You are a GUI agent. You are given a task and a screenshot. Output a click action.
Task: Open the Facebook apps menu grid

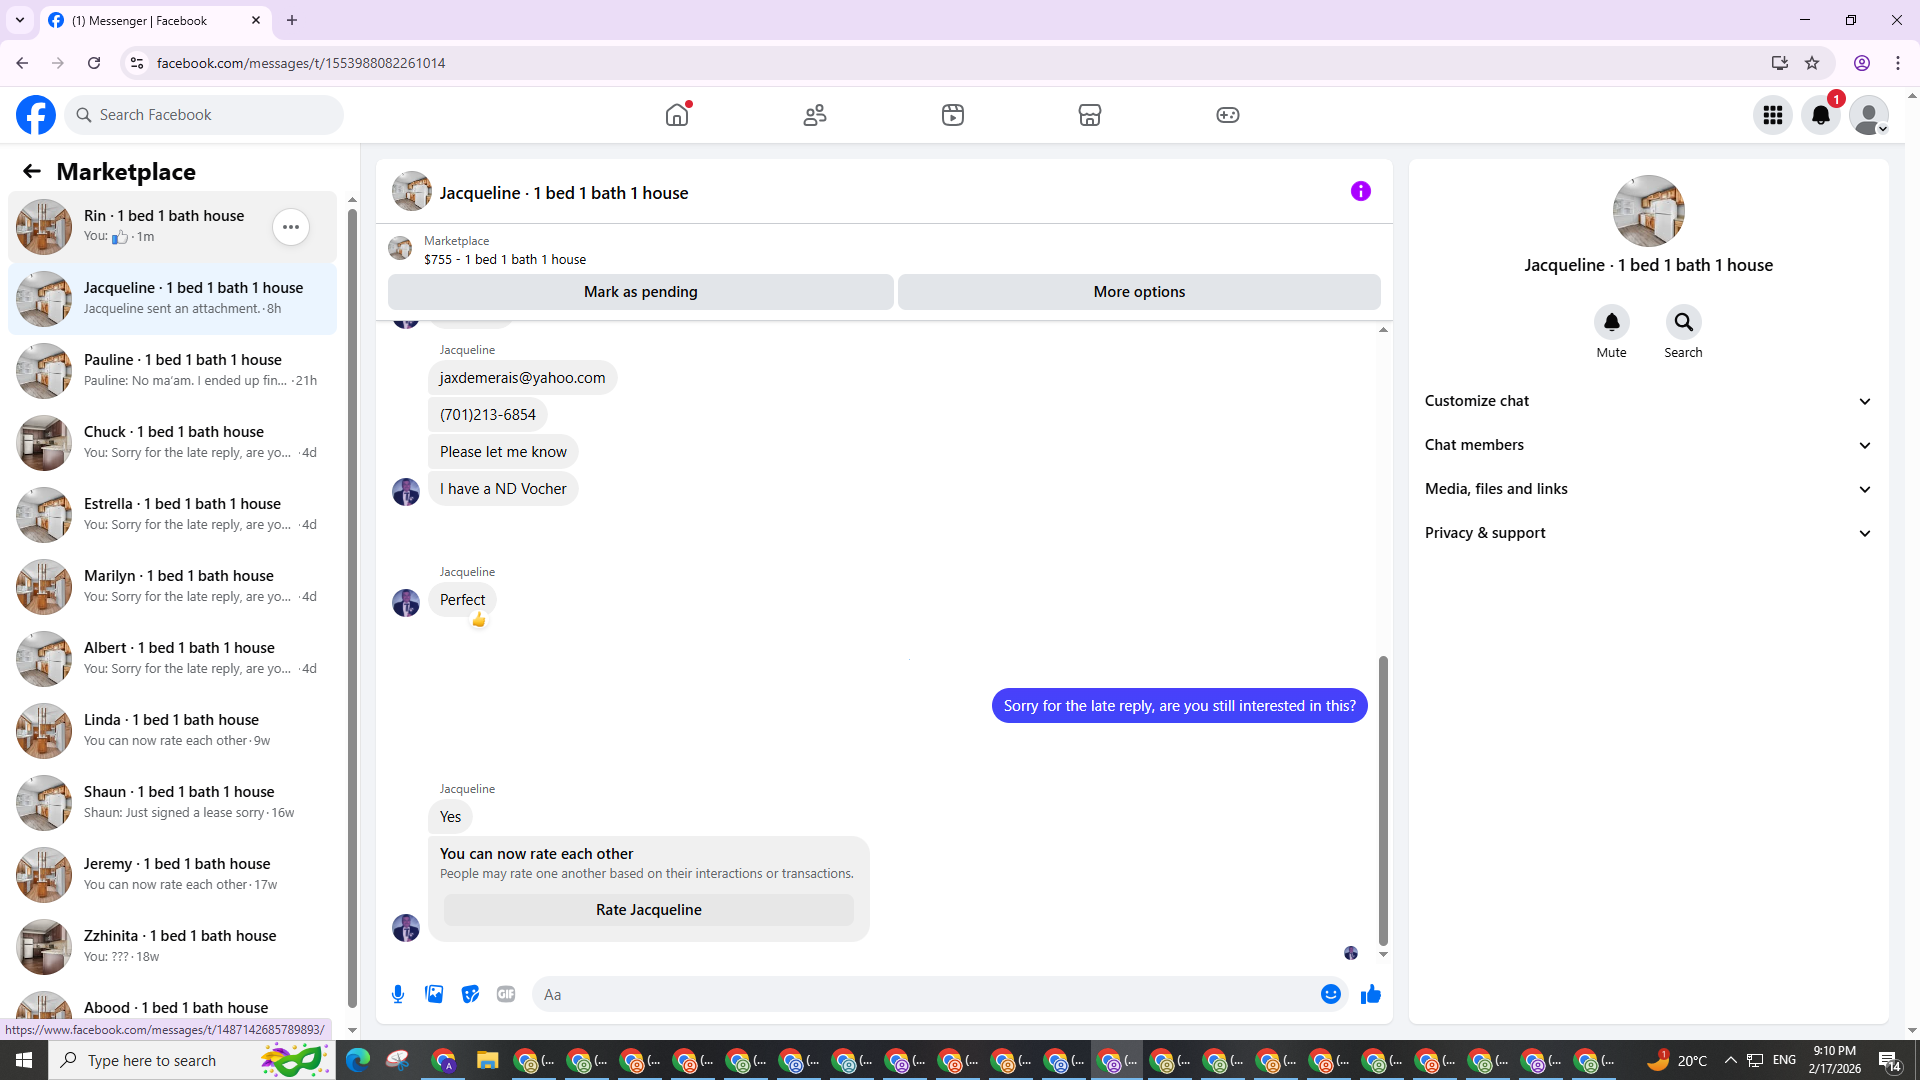[1773, 115]
